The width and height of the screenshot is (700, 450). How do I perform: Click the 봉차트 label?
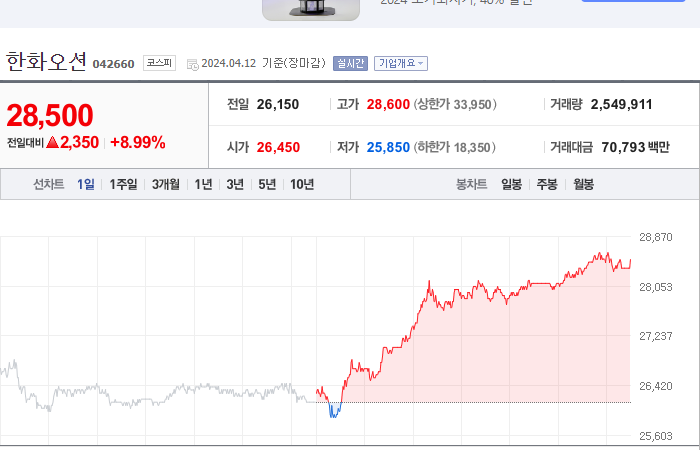(x=471, y=184)
